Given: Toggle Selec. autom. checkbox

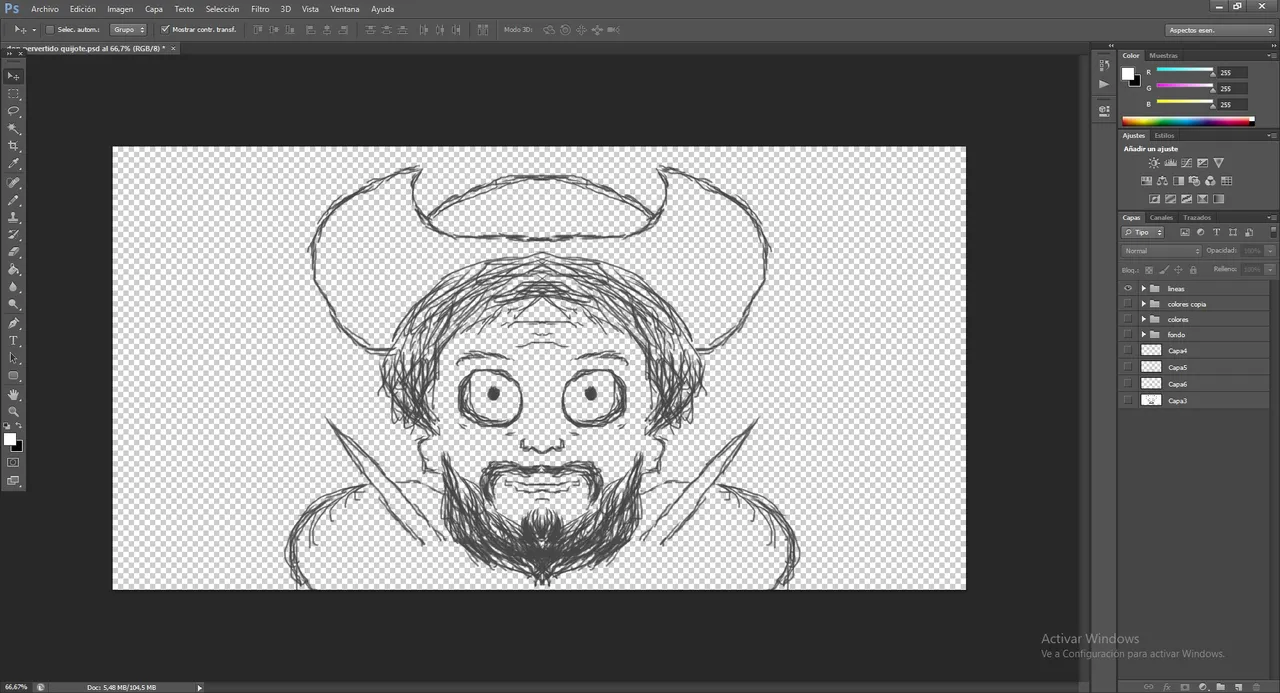Looking at the screenshot, I should (x=50, y=29).
